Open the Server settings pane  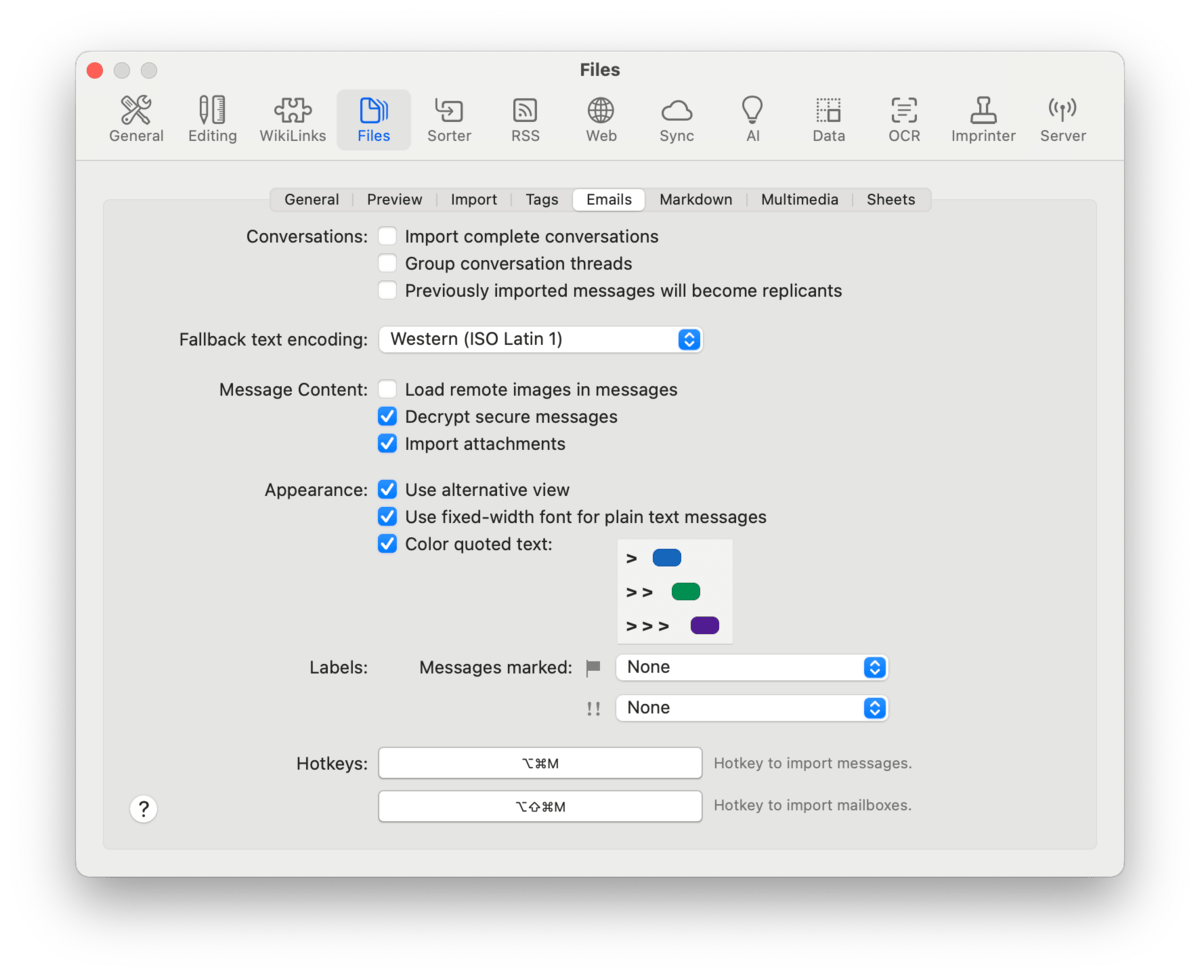pos(1062,120)
